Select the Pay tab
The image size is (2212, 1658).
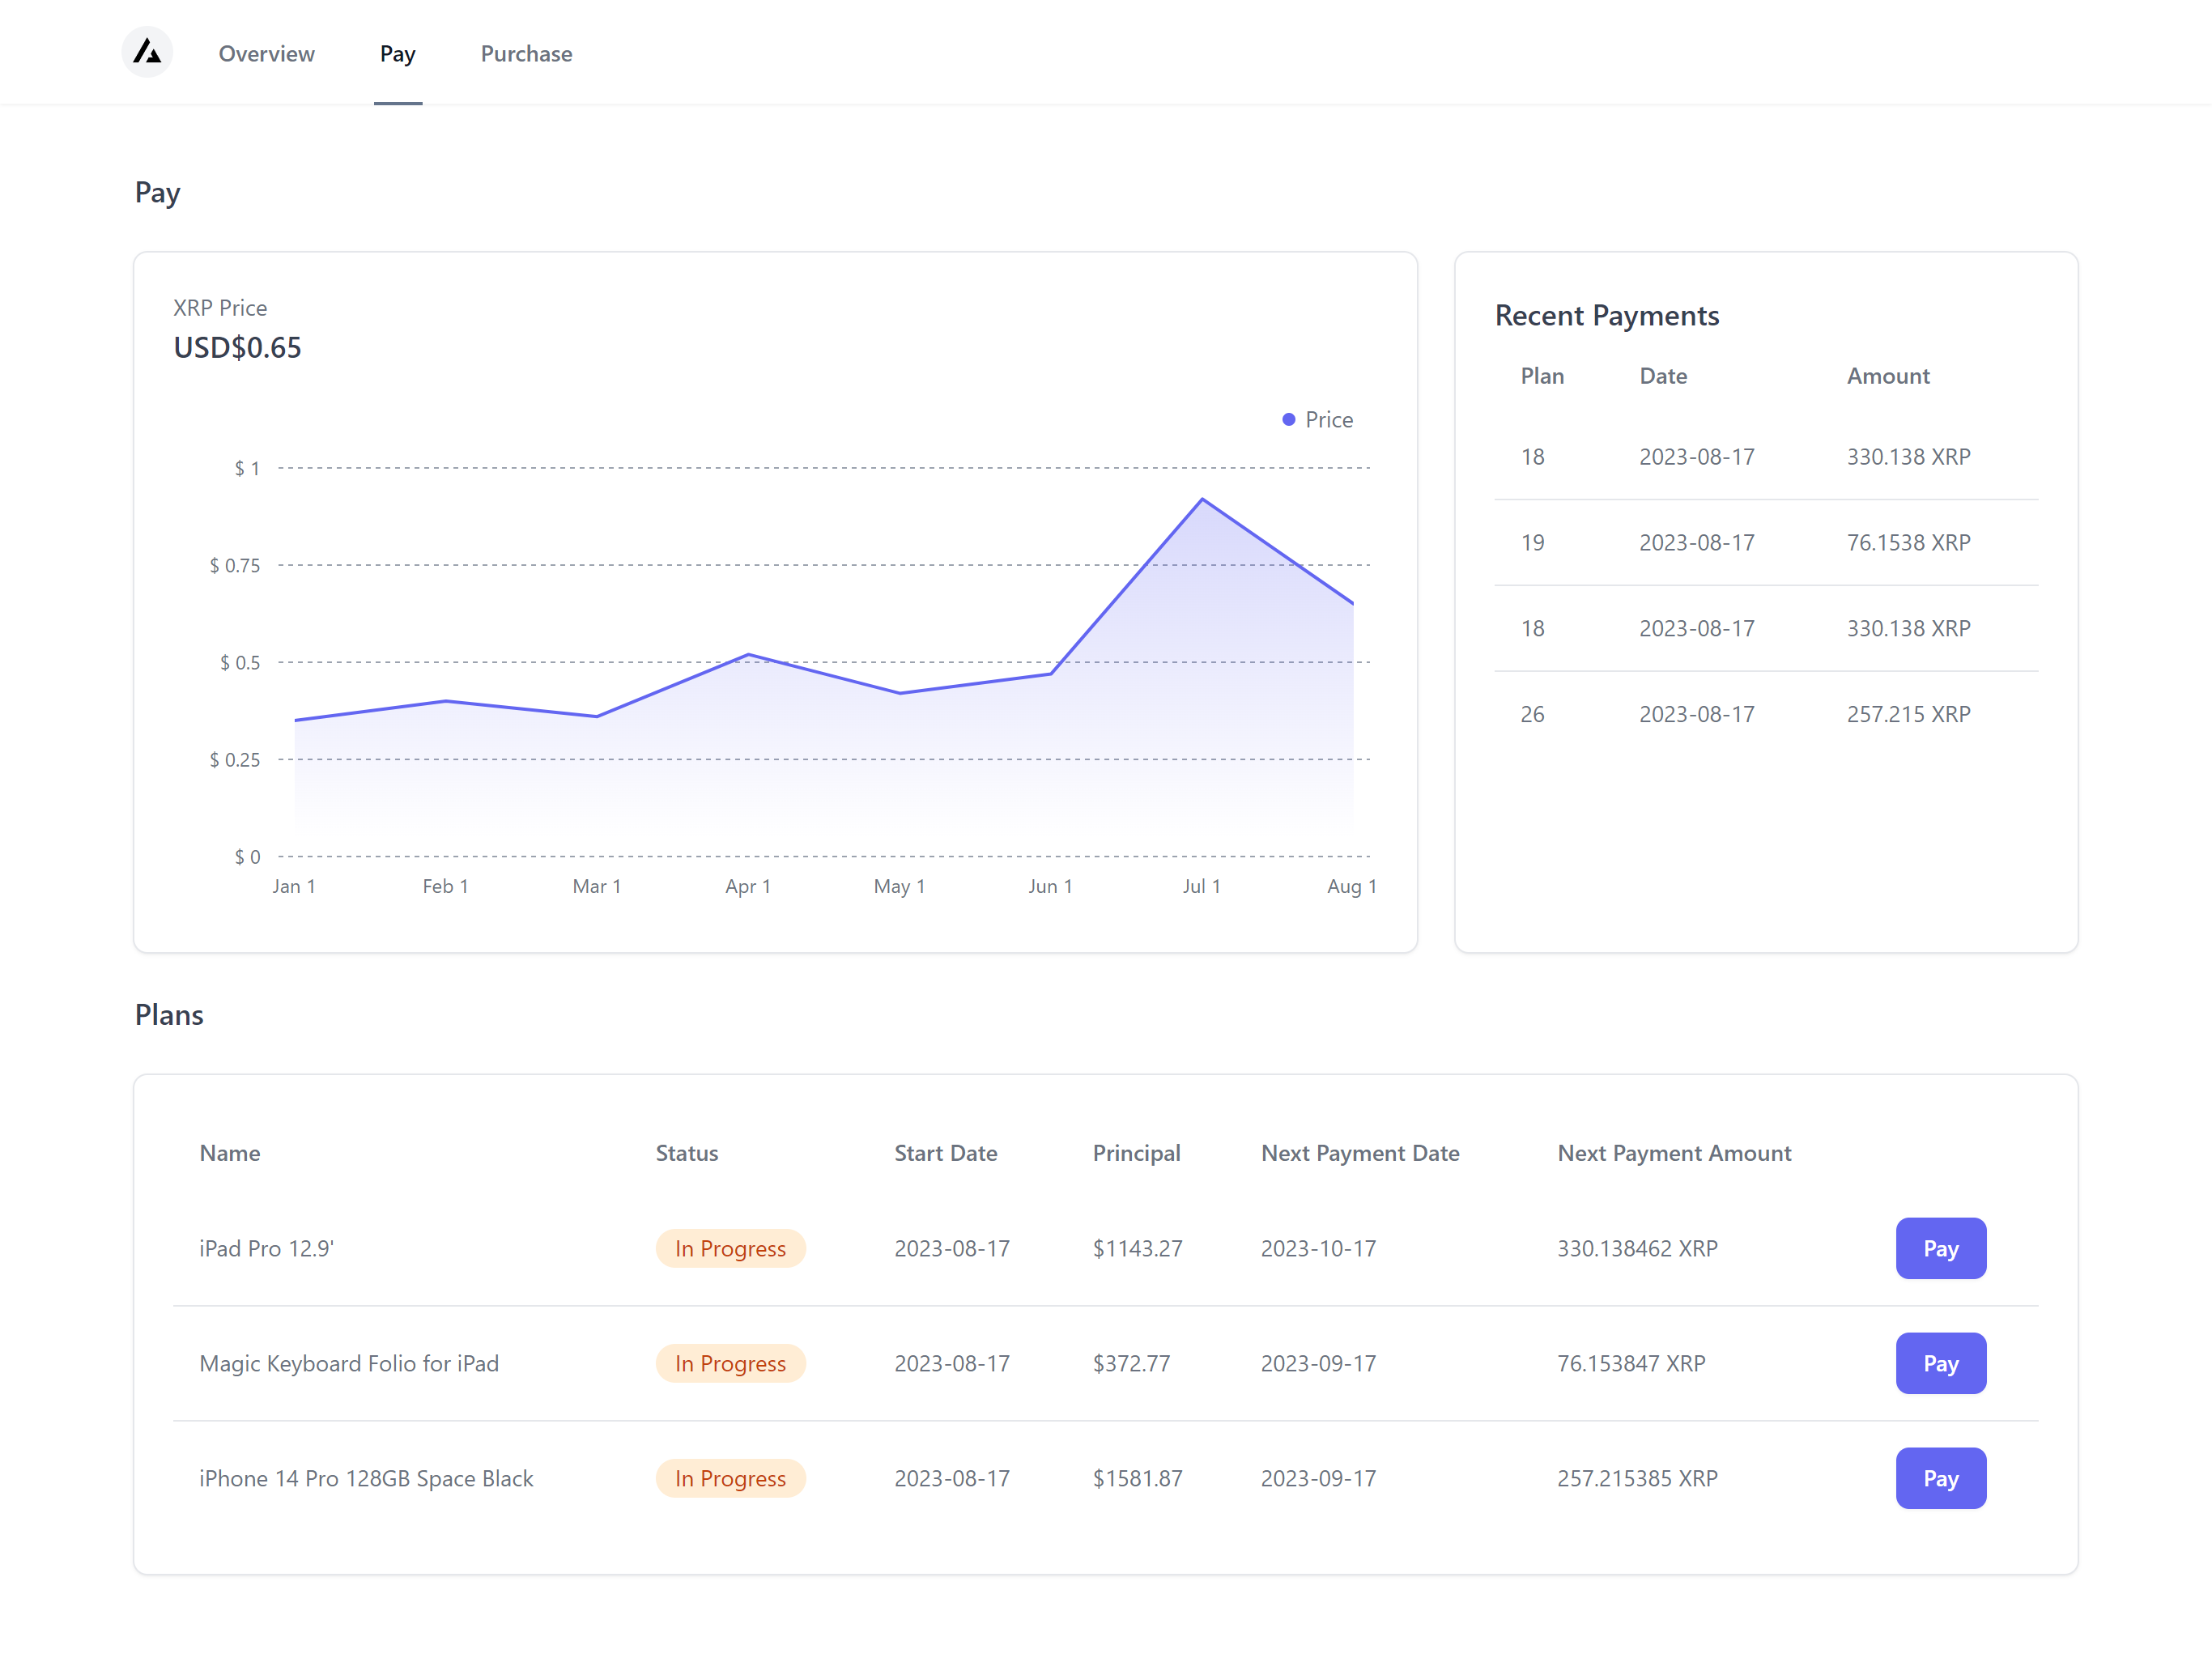[397, 54]
